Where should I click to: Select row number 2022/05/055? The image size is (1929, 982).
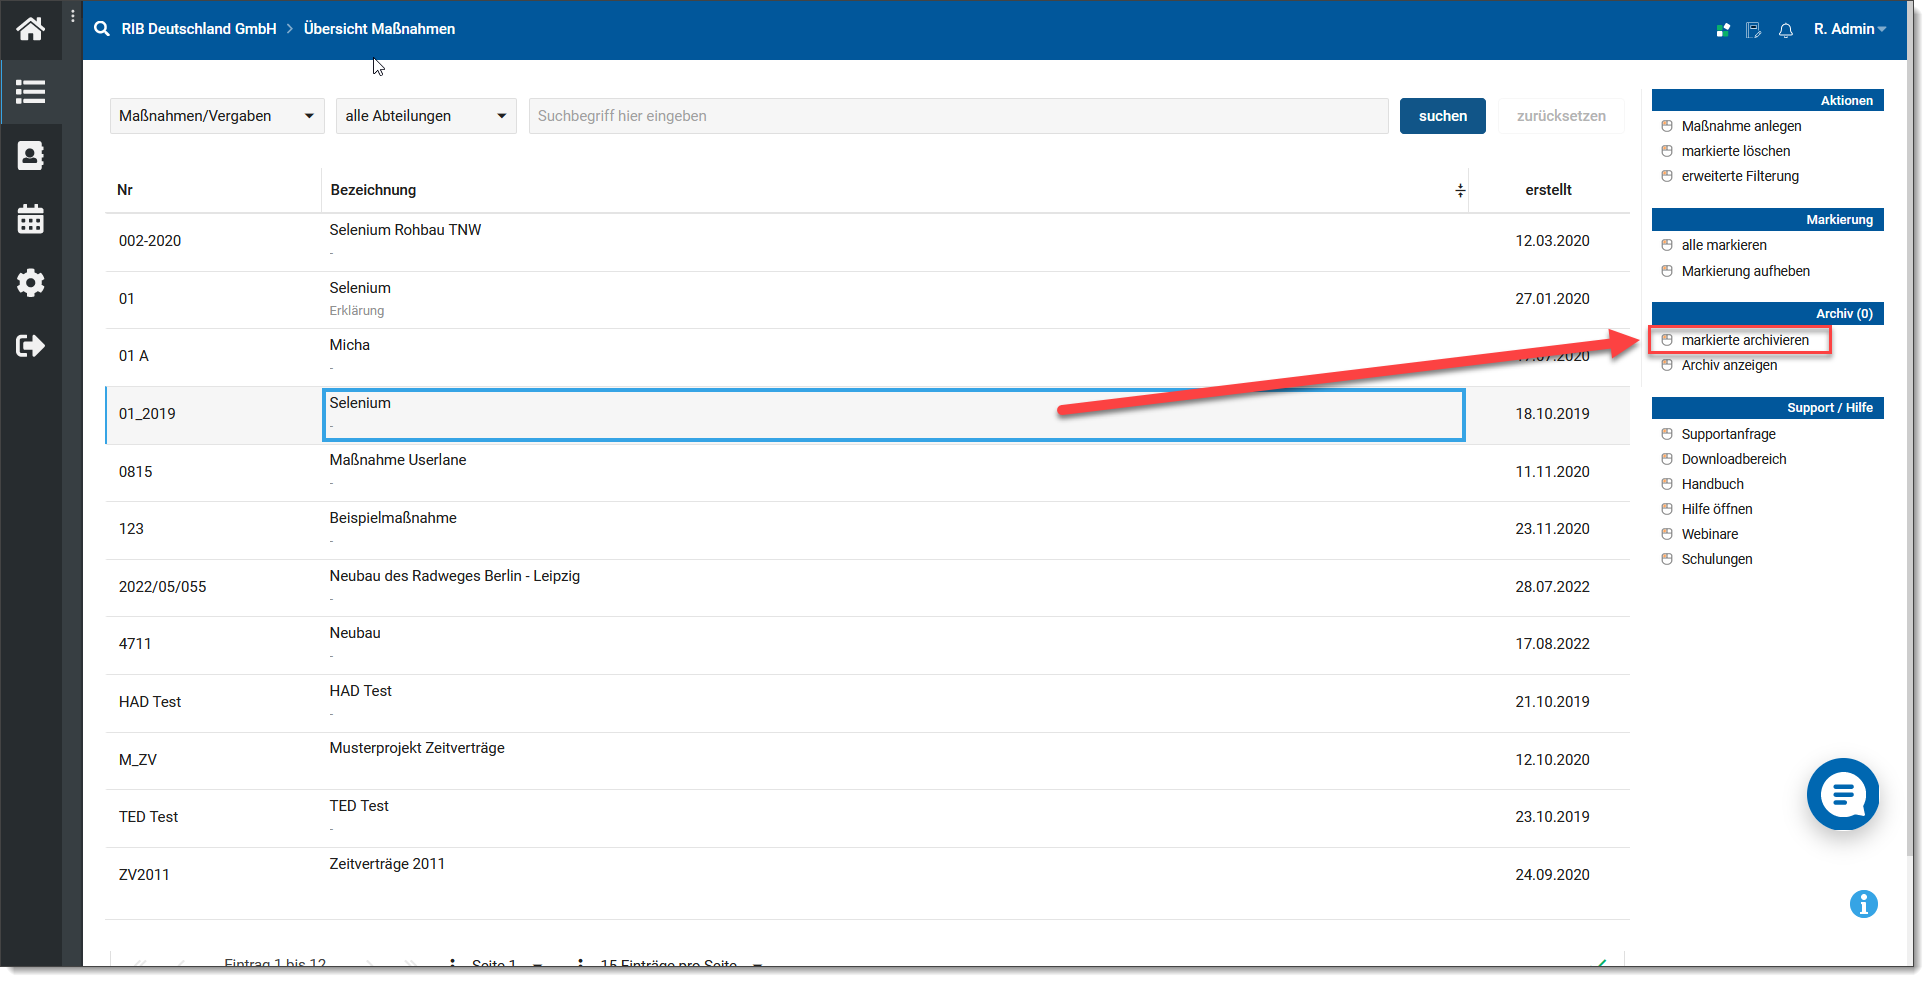(x=162, y=587)
